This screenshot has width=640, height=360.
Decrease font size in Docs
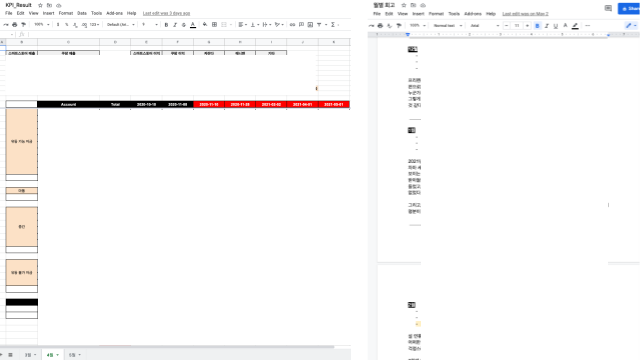(507, 25)
